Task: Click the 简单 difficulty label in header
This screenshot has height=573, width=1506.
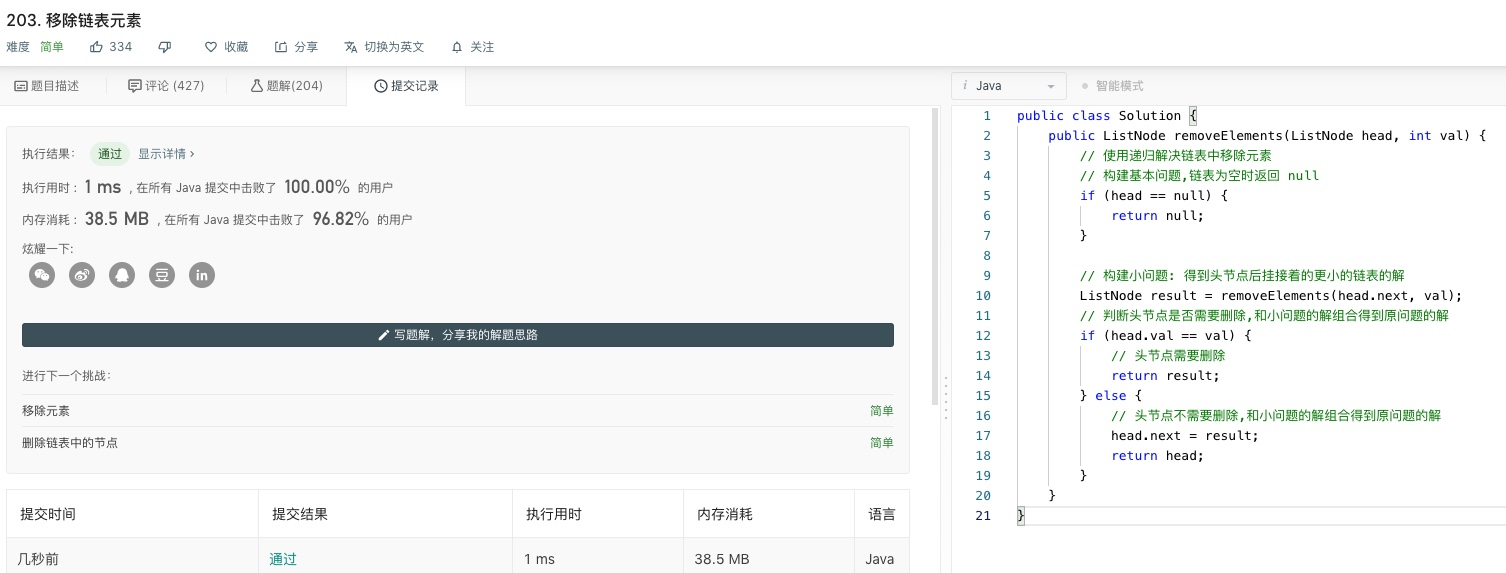Action: [52, 47]
